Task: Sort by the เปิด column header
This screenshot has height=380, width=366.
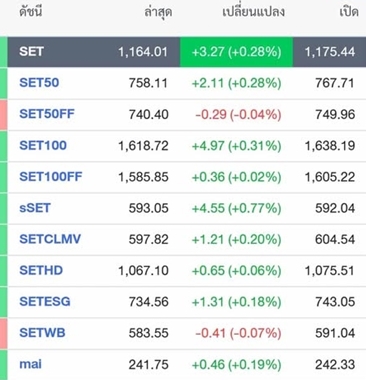Action: point(349,12)
